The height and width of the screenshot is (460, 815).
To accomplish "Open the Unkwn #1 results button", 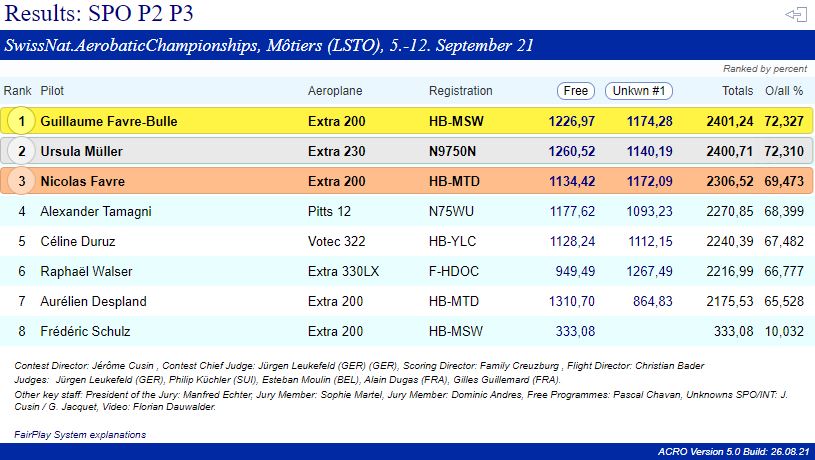I will click(639, 91).
